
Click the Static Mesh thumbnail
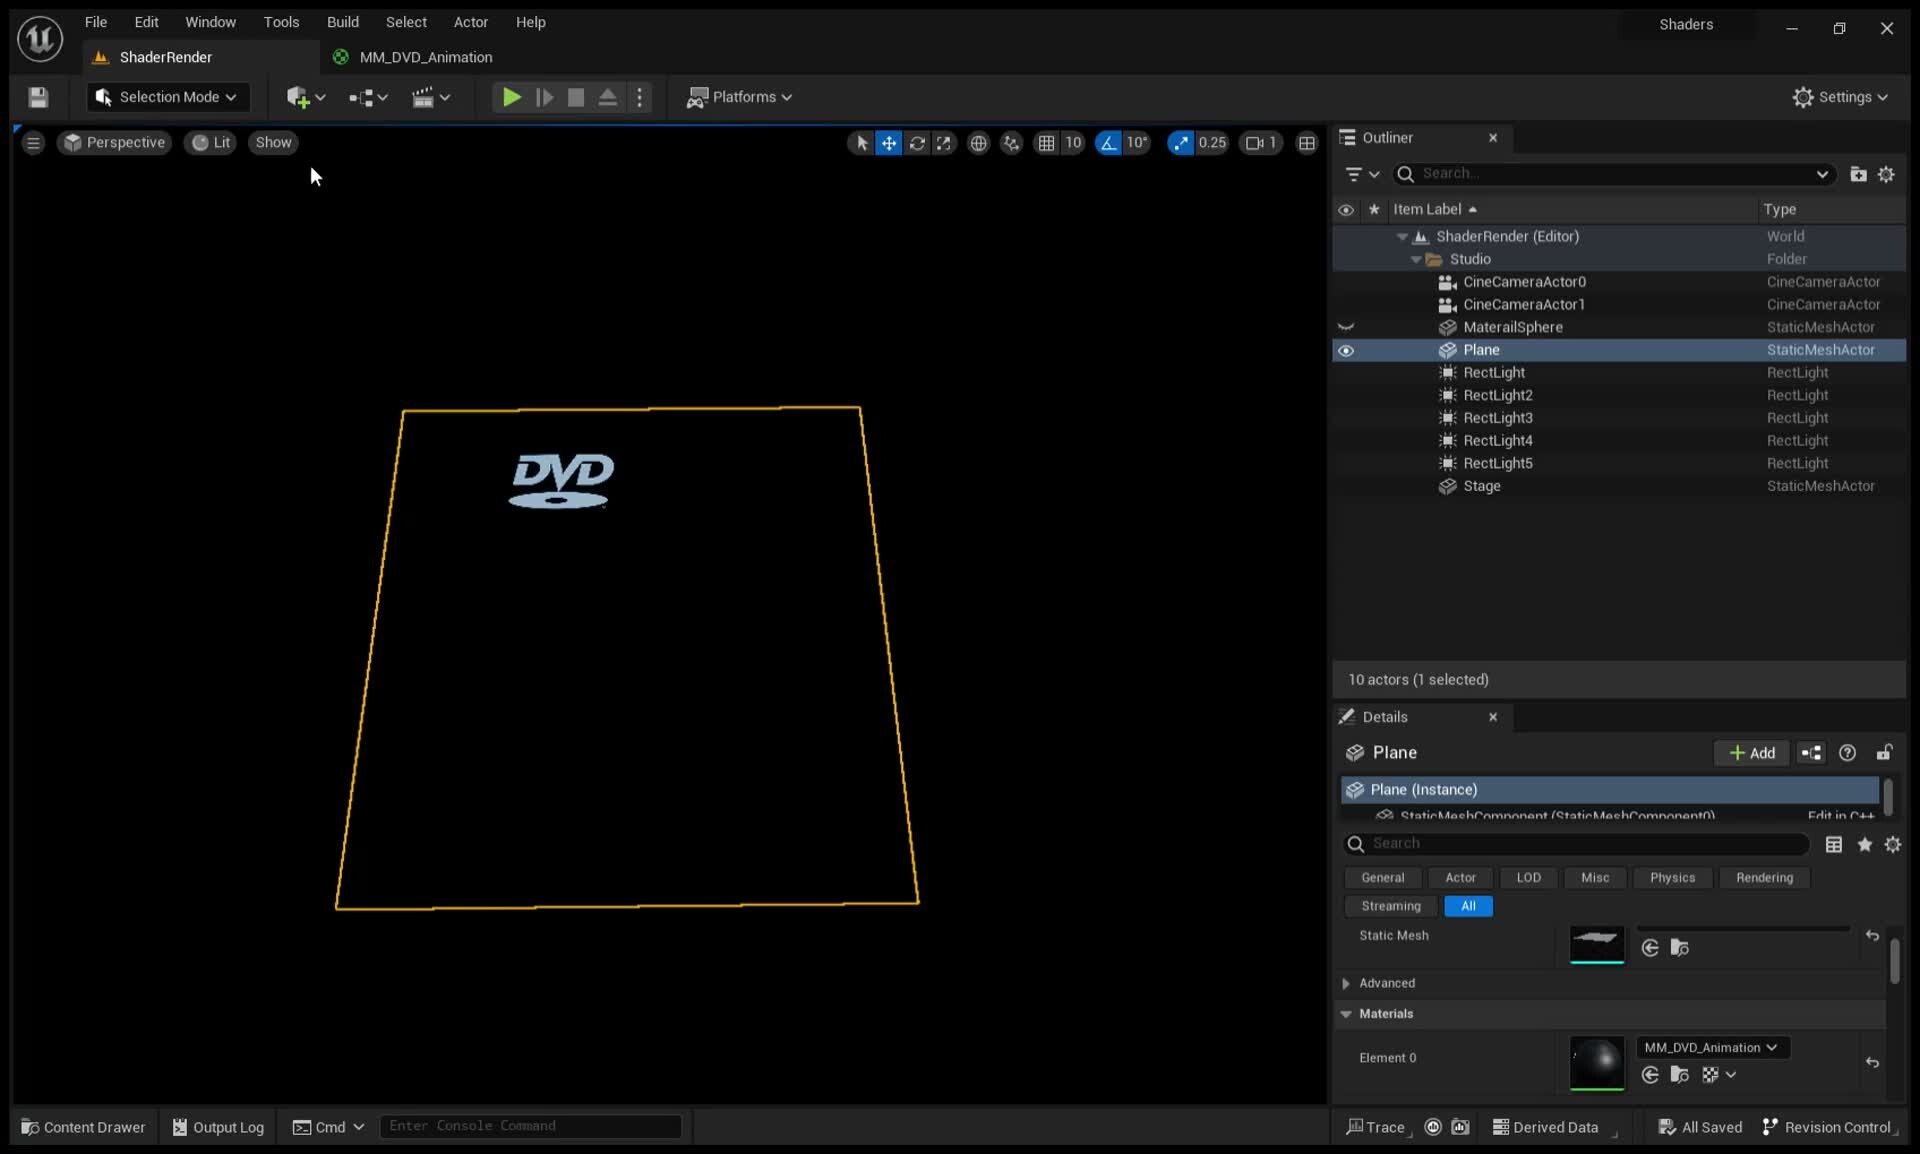coord(1597,944)
